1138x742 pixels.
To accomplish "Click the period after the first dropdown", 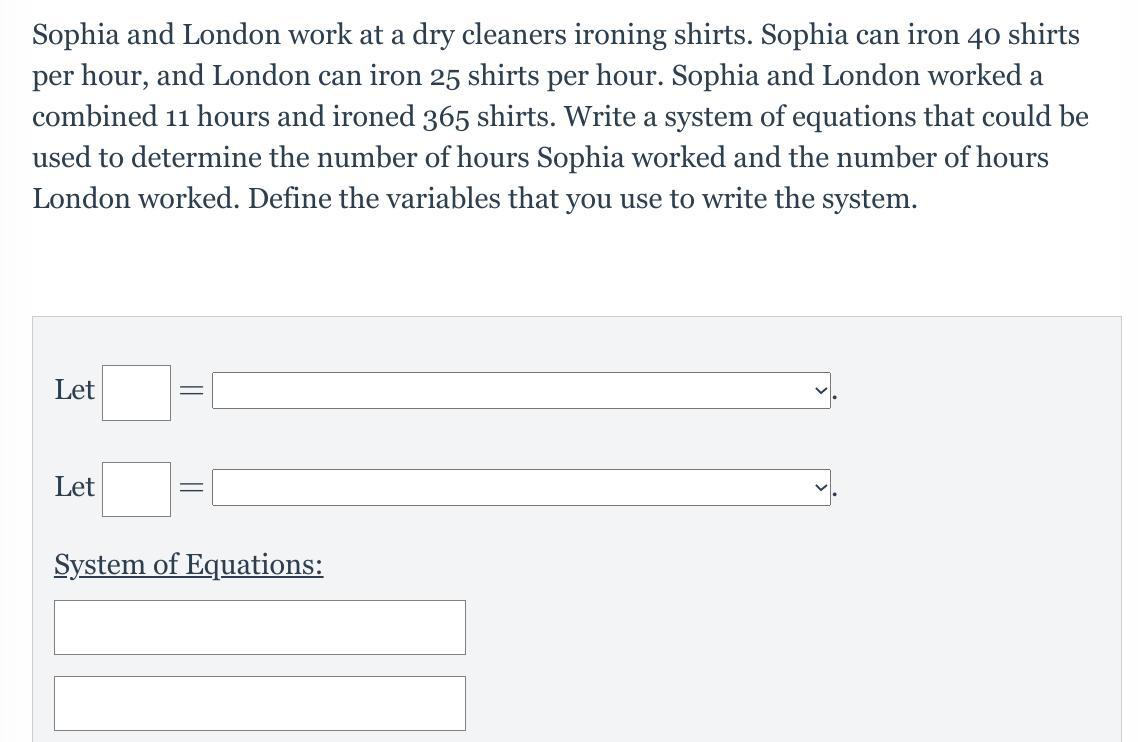I will coord(834,398).
